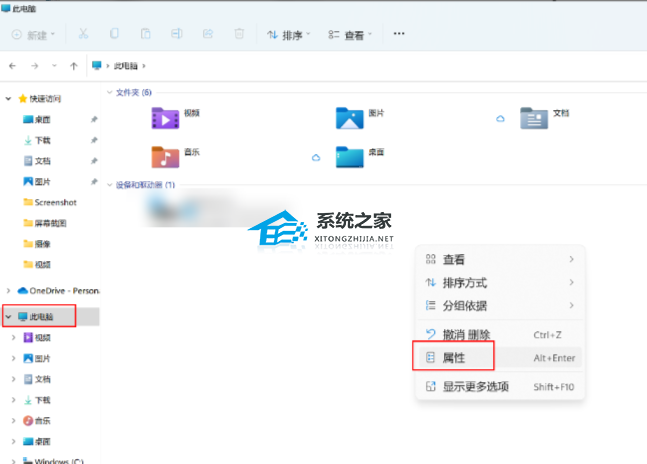This screenshot has width=647, height=464.
Task: Open the 视频 folder under Quick access
Action: coord(37,264)
